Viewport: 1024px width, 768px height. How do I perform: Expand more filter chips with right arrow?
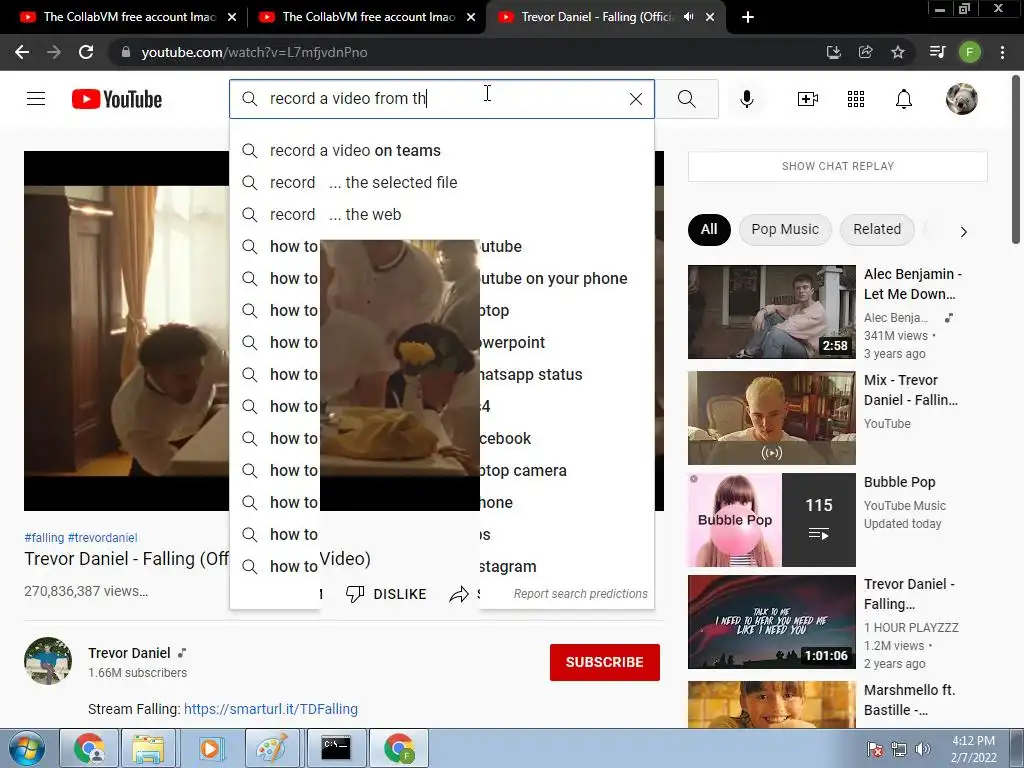[963, 231]
